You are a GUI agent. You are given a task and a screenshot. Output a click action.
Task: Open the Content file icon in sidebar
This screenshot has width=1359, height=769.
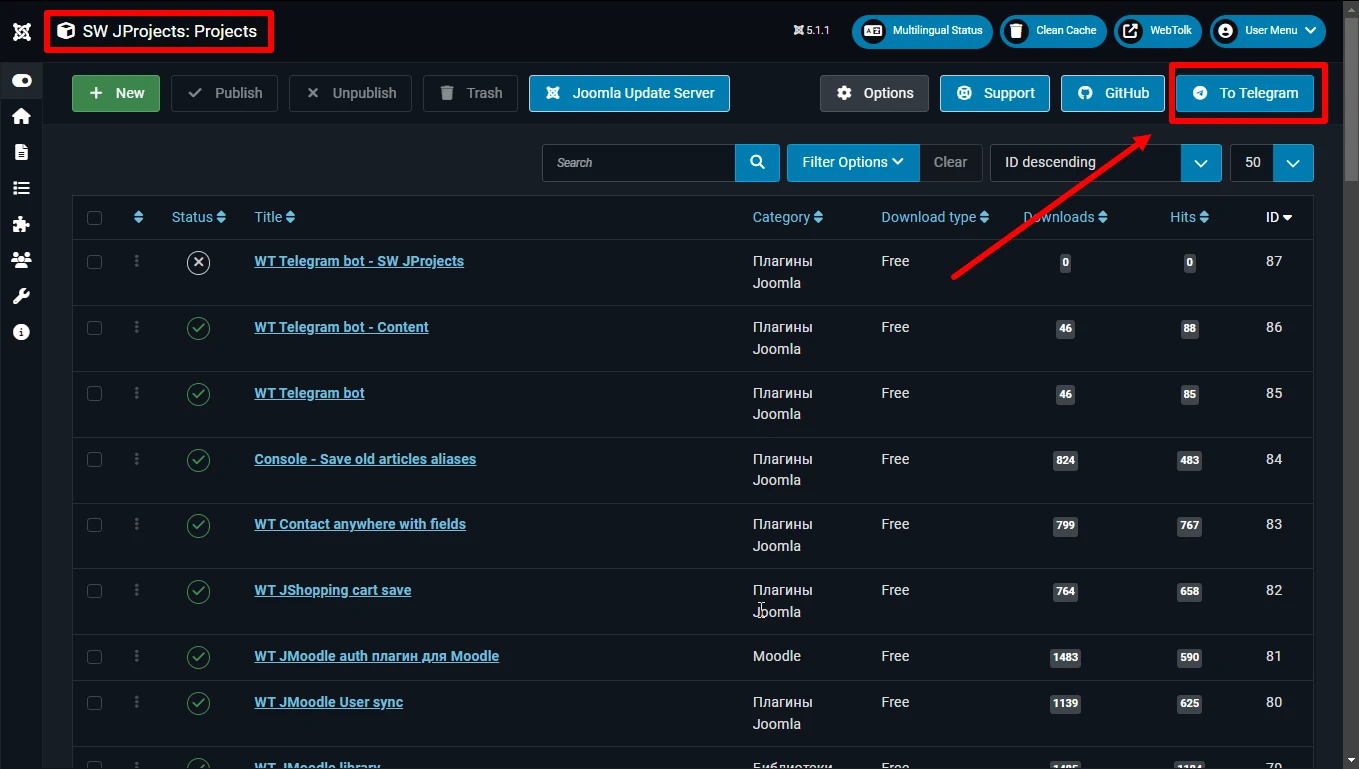pos(21,152)
